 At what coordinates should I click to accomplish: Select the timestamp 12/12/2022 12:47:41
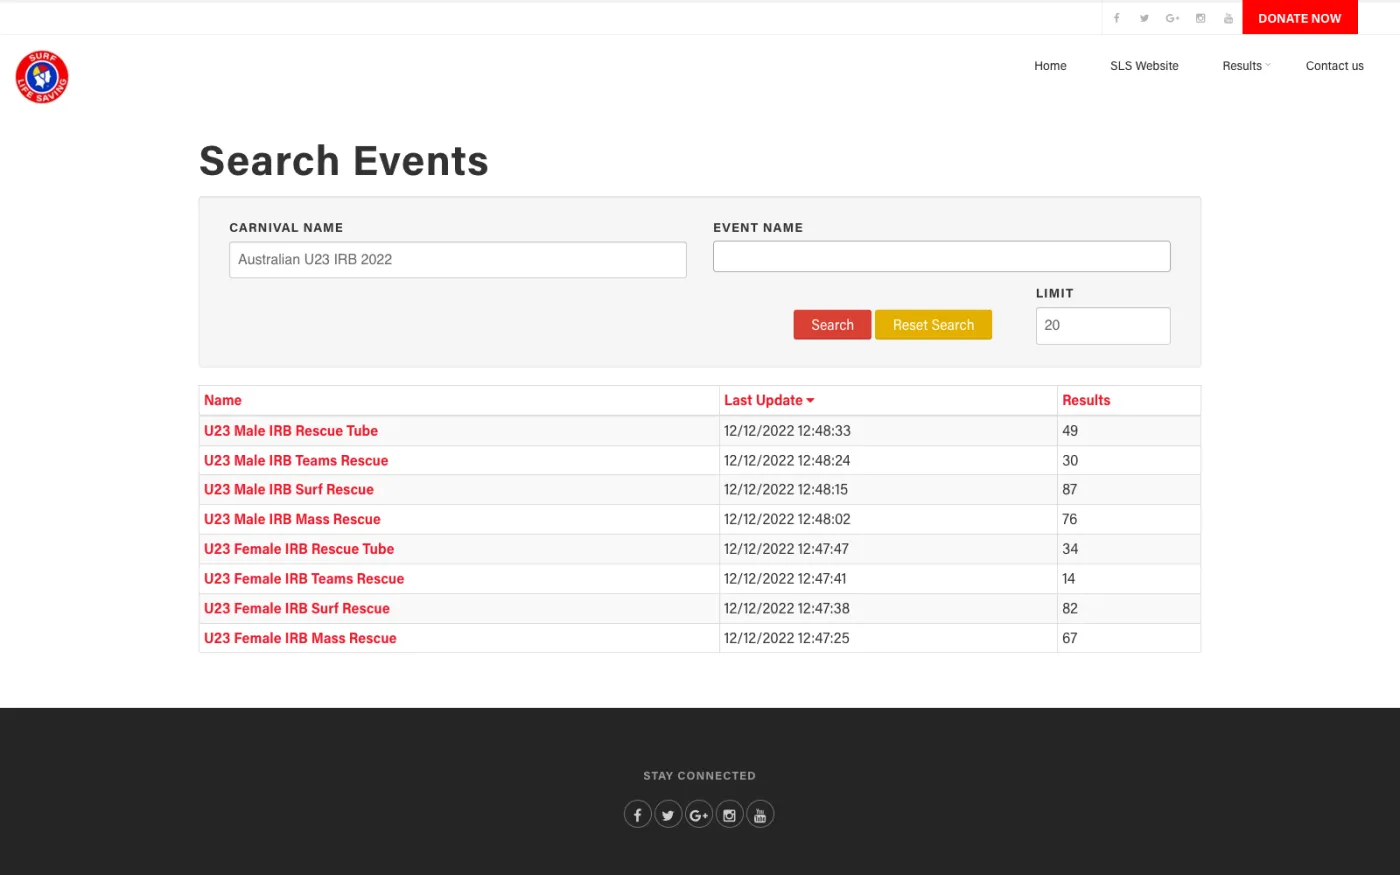(x=785, y=579)
